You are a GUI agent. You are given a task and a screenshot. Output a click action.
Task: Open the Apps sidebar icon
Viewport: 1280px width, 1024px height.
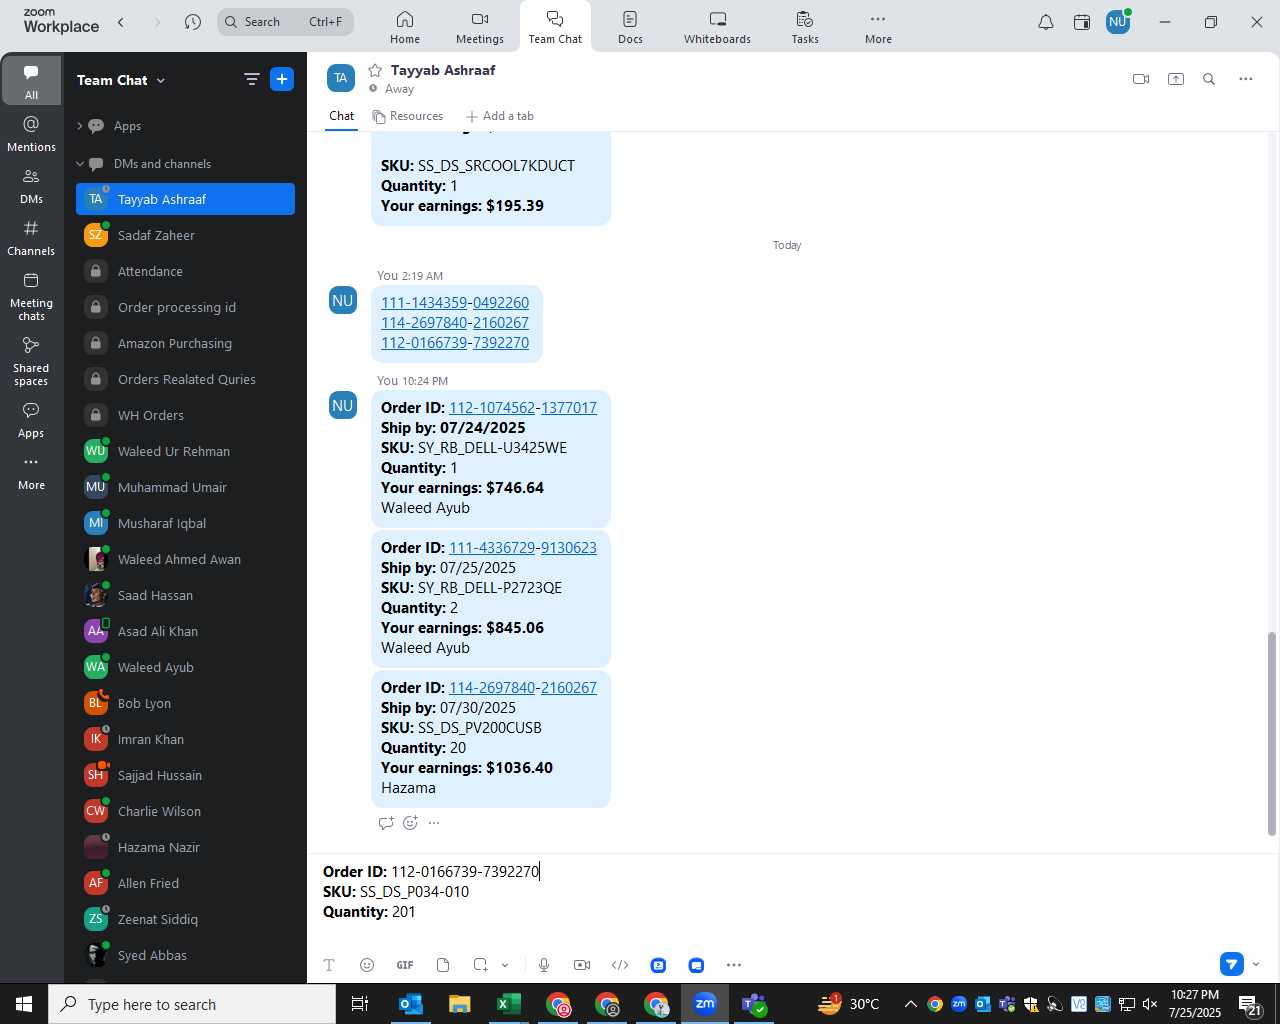point(31,420)
